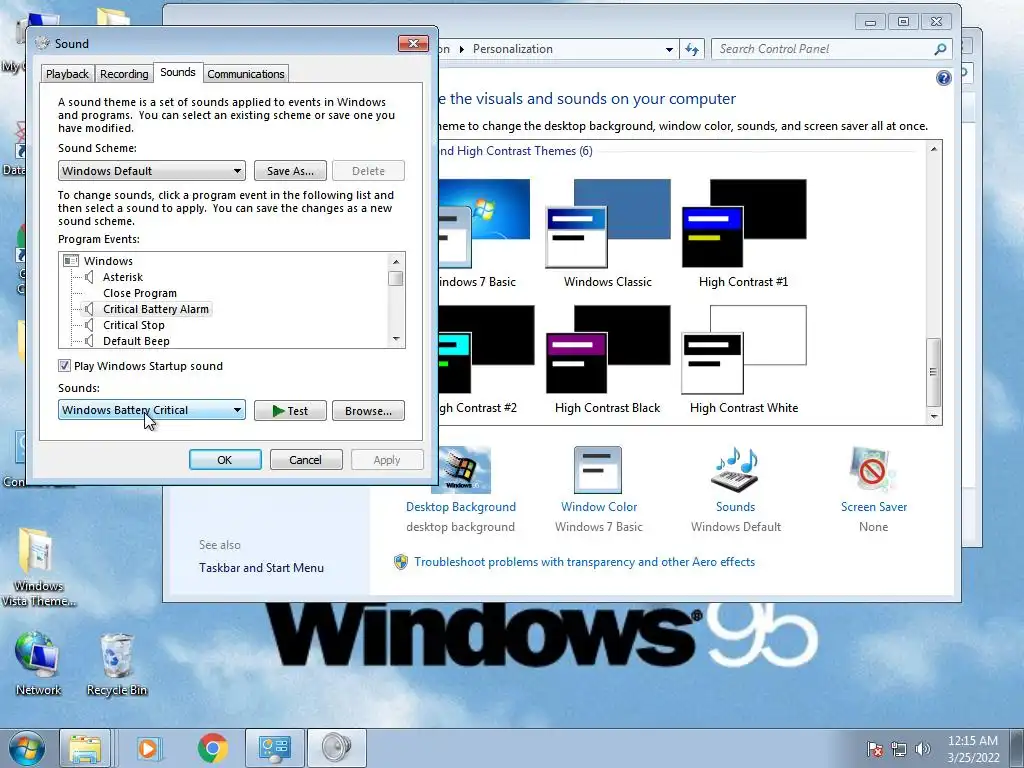Select the Default Beep event
Image resolution: width=1024 pixels, height=768 pixels.
point(136,341)
